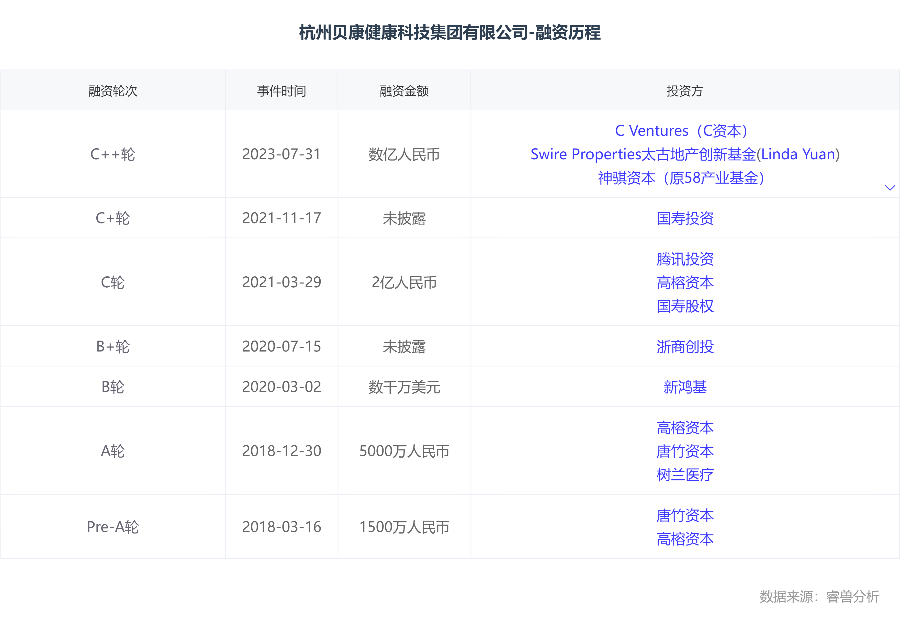Click the date 2021-03-29
The height and width of the screenshot is (634, 900).
point(281,282)
